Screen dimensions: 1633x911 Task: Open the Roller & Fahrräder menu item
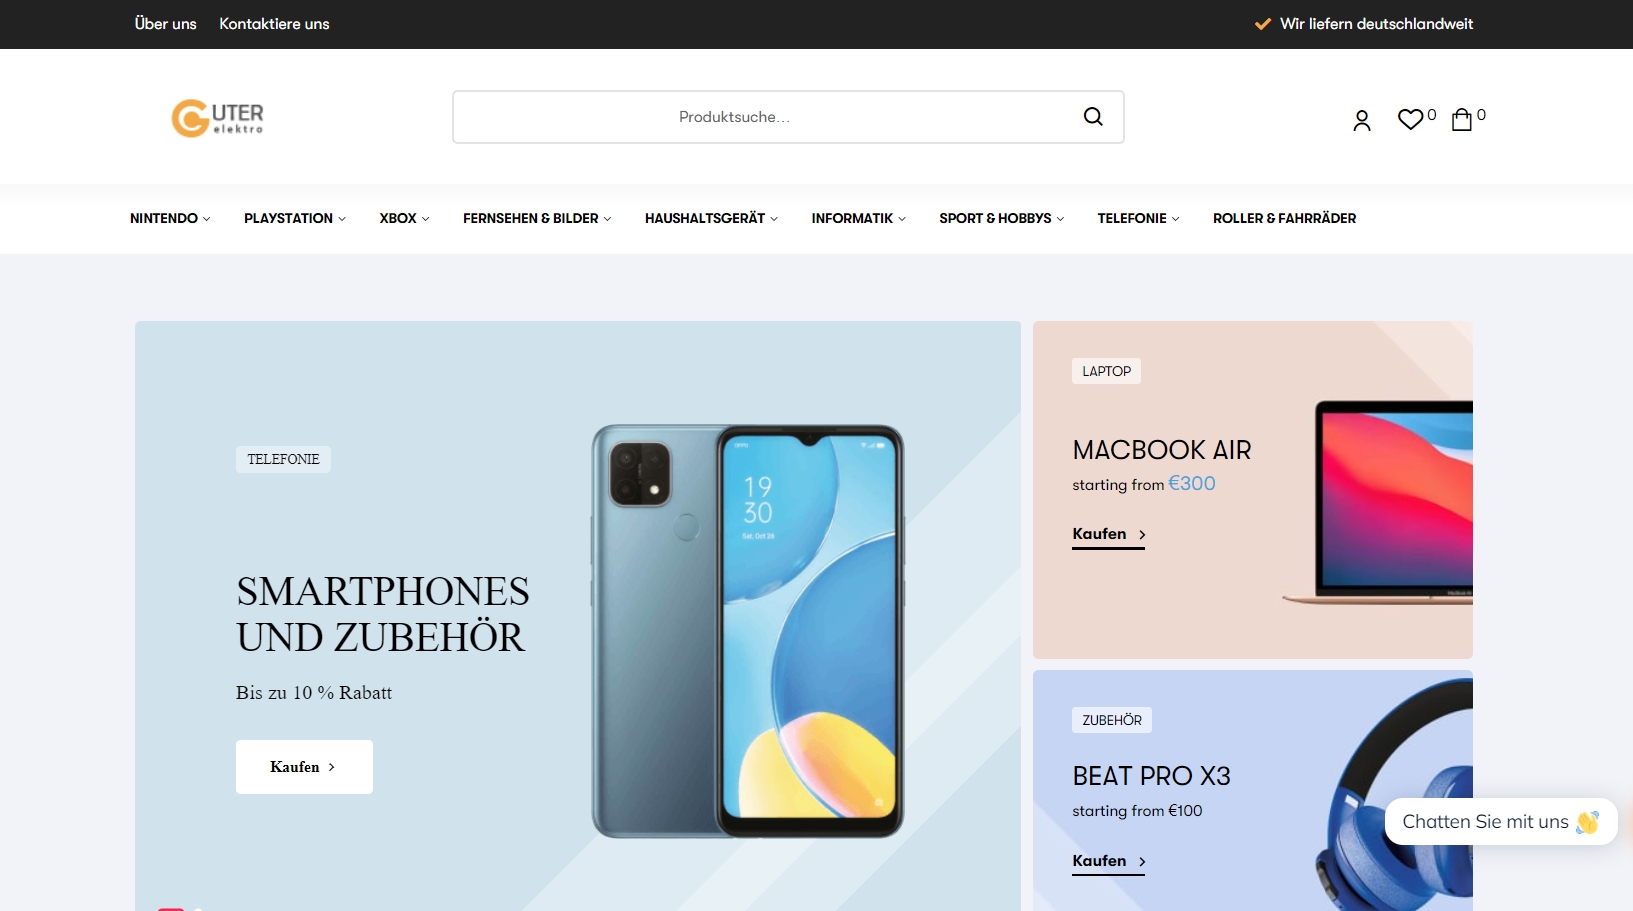1284,218
